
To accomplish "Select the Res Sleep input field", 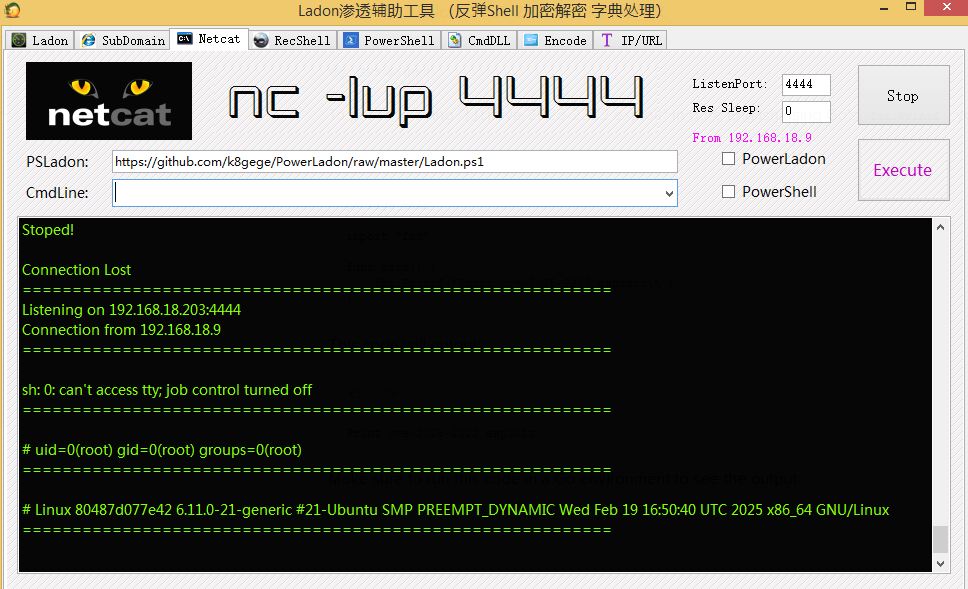I will (805, 111).
